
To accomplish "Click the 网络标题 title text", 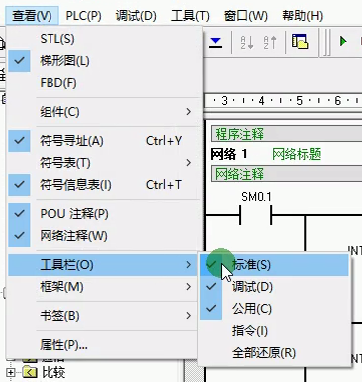I will [x=296, y=154].
